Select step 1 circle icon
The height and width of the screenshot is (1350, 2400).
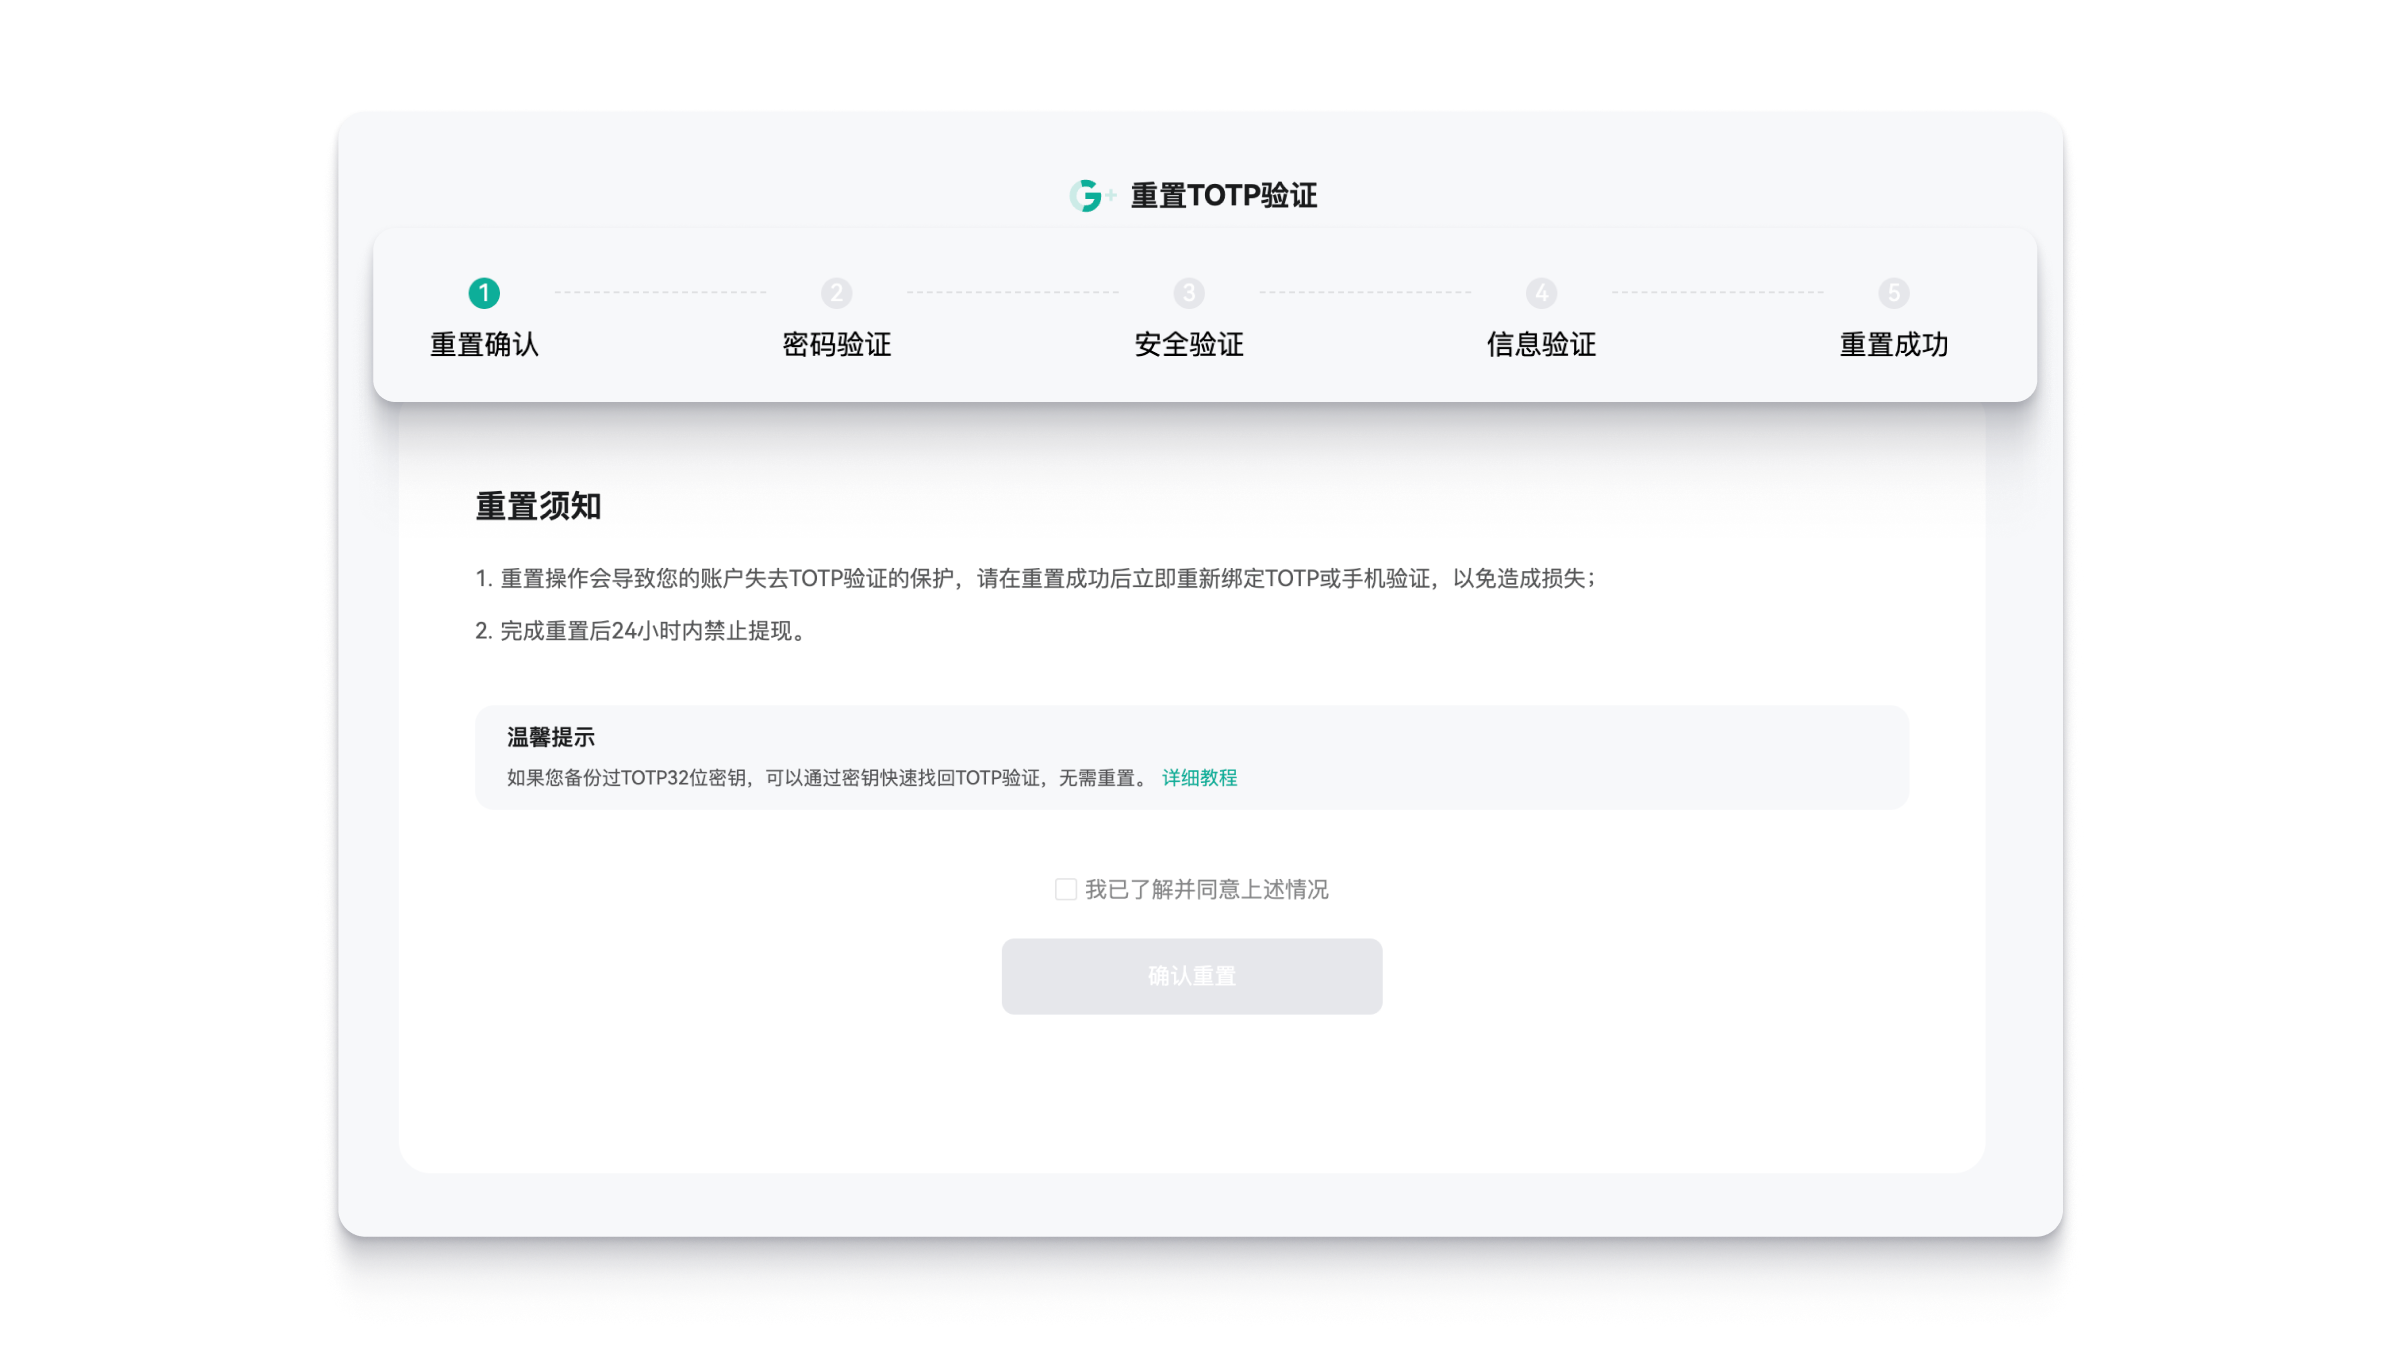point(484,293)
